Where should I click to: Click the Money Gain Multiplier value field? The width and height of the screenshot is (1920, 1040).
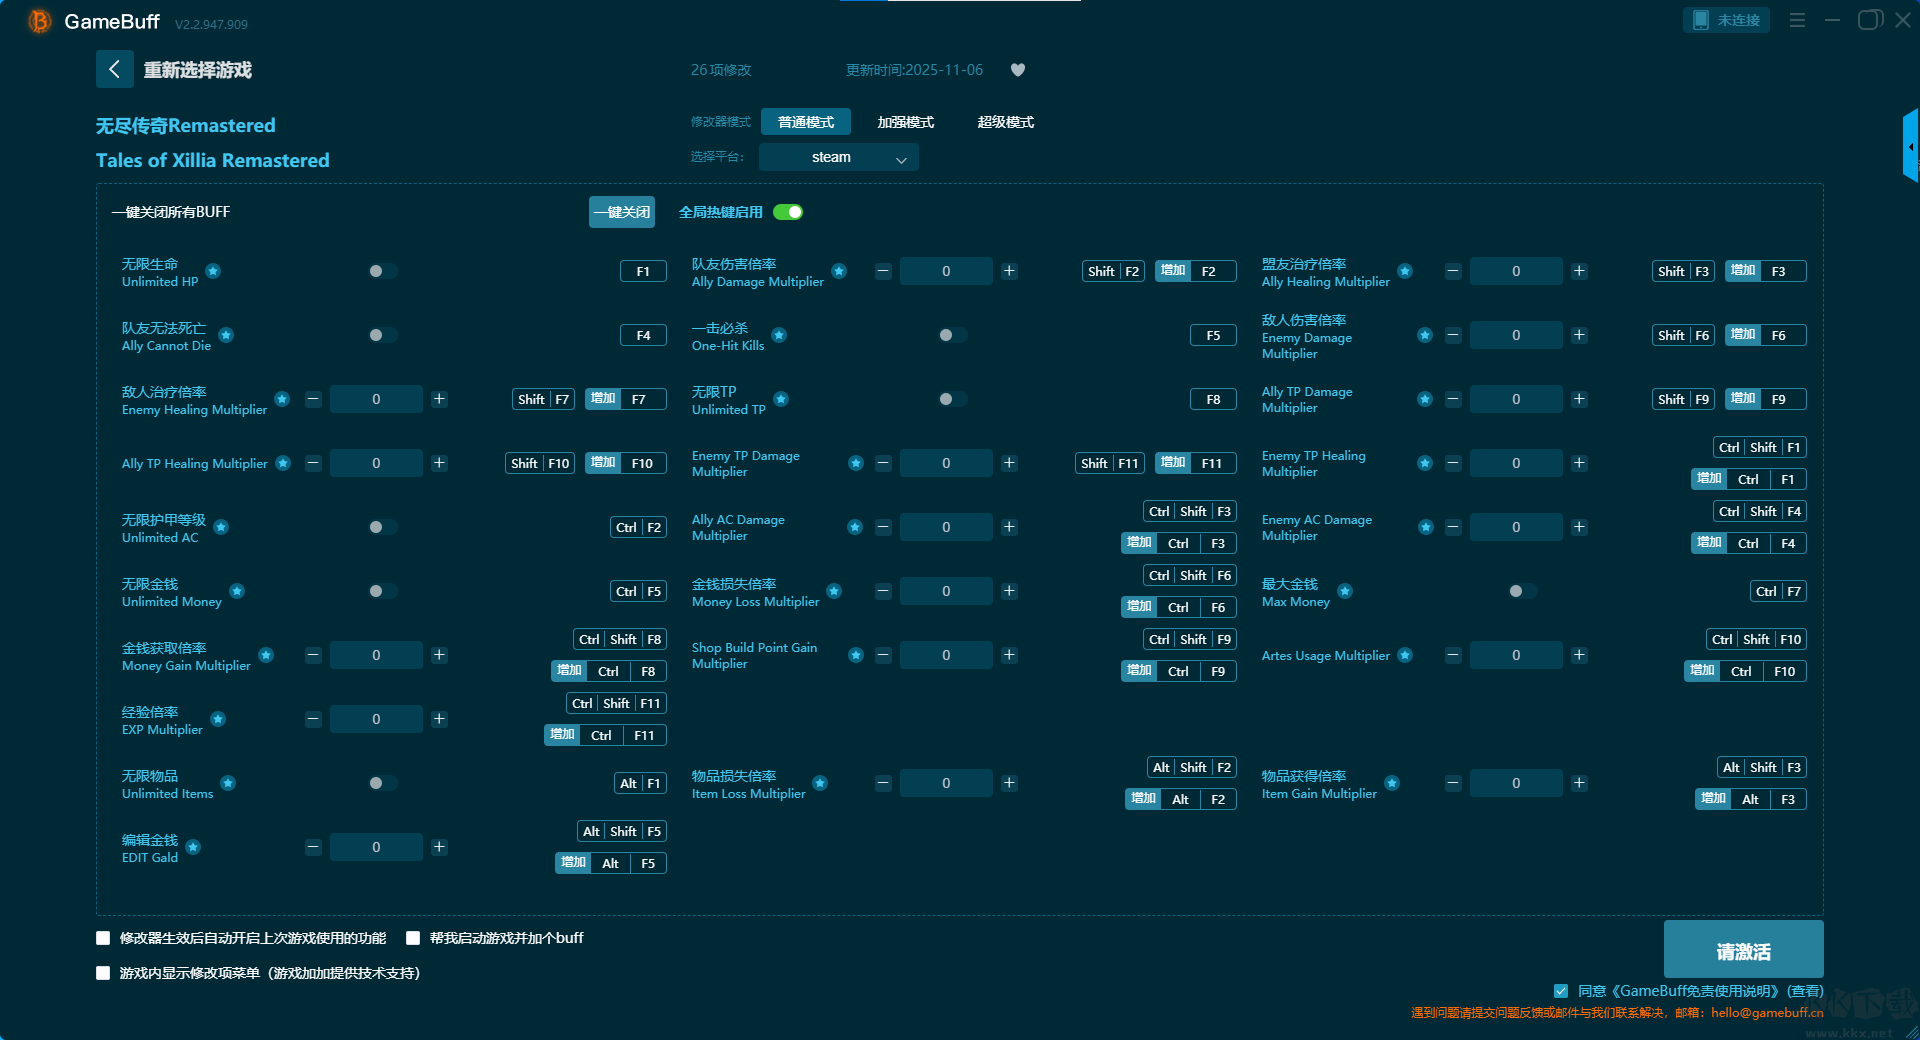[x=376, y=655]
